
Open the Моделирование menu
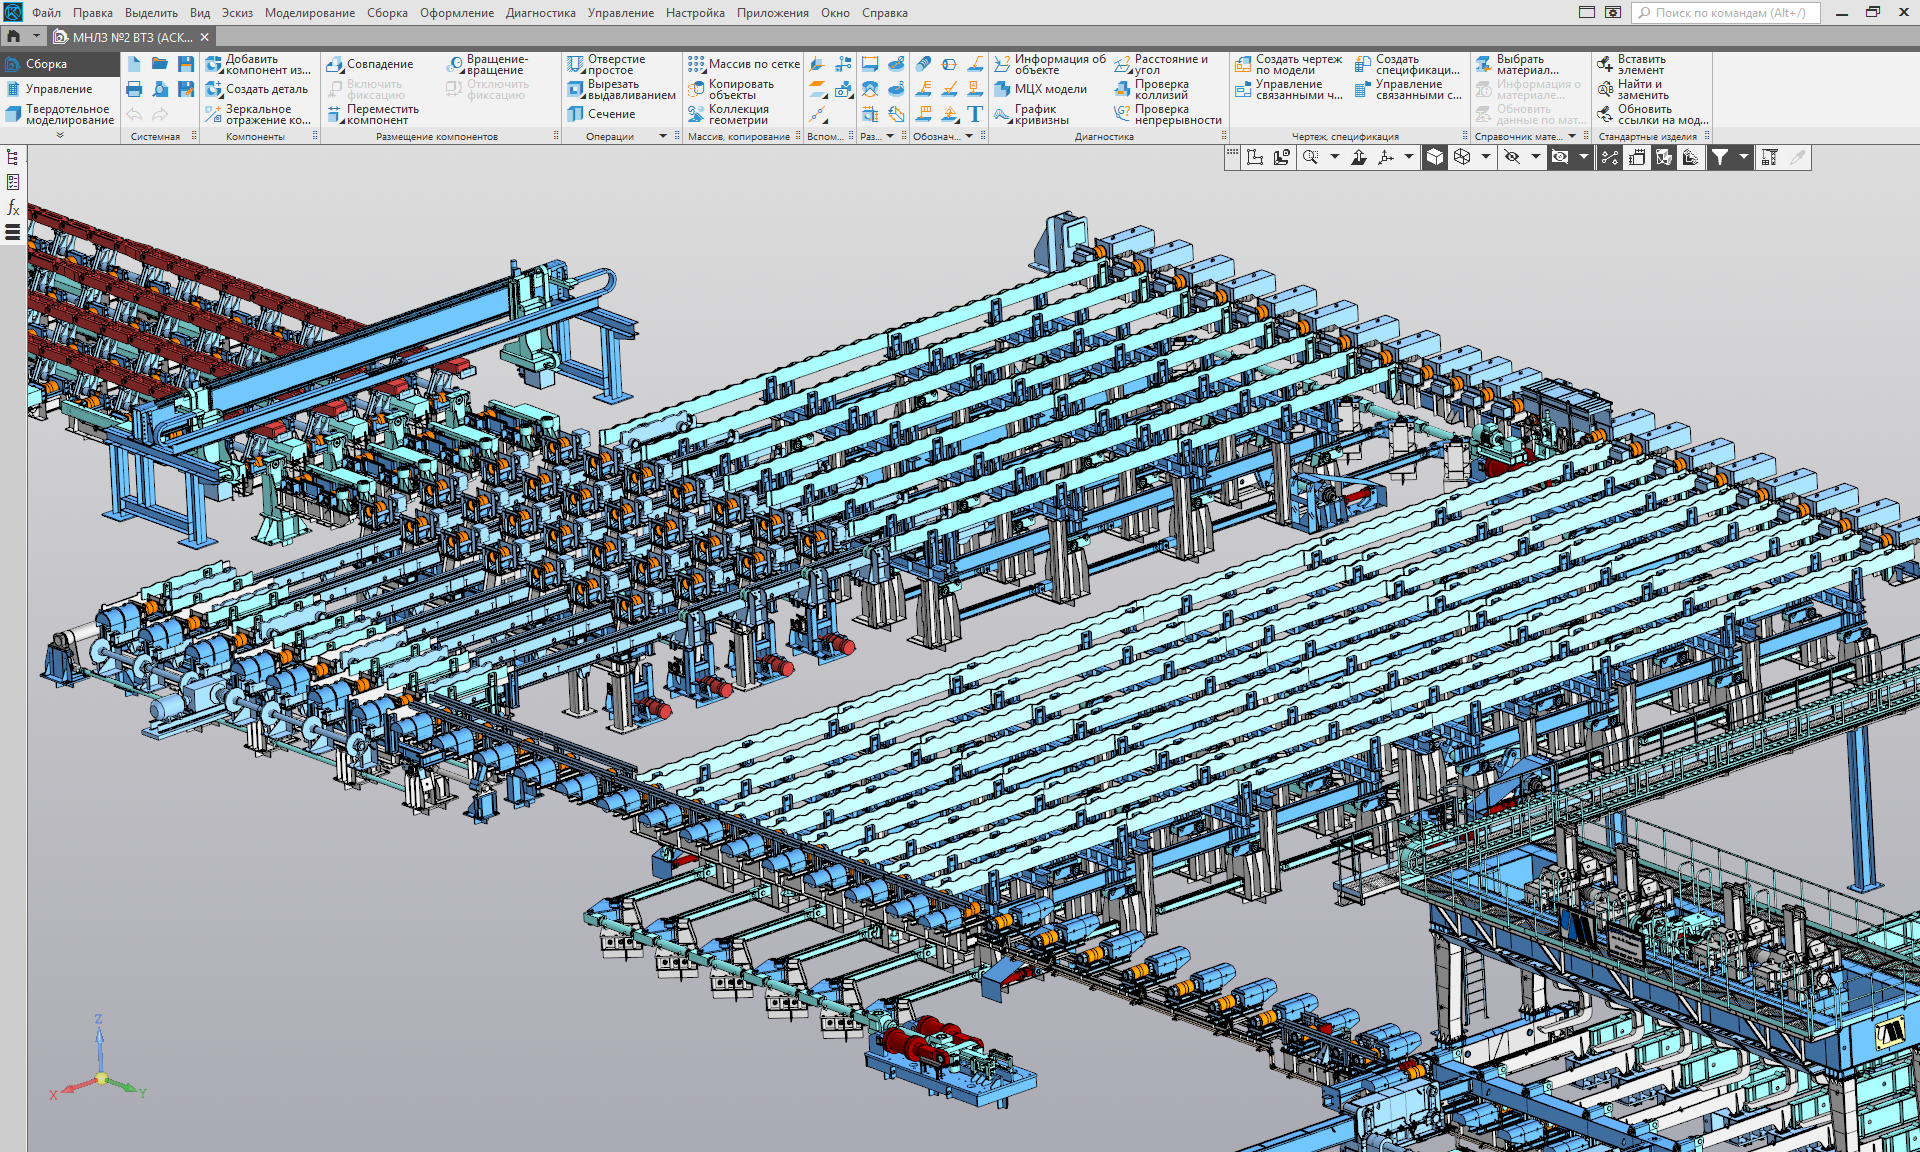(x=309, y=13)
